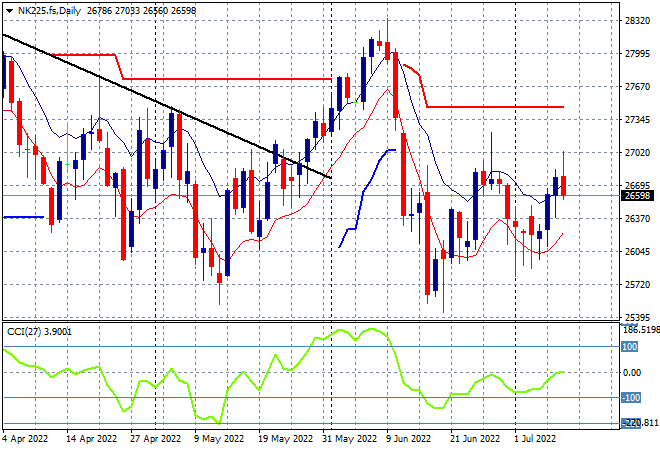Click the CCI -100 level label
The image size is (660, 450).
click(631, 397)
